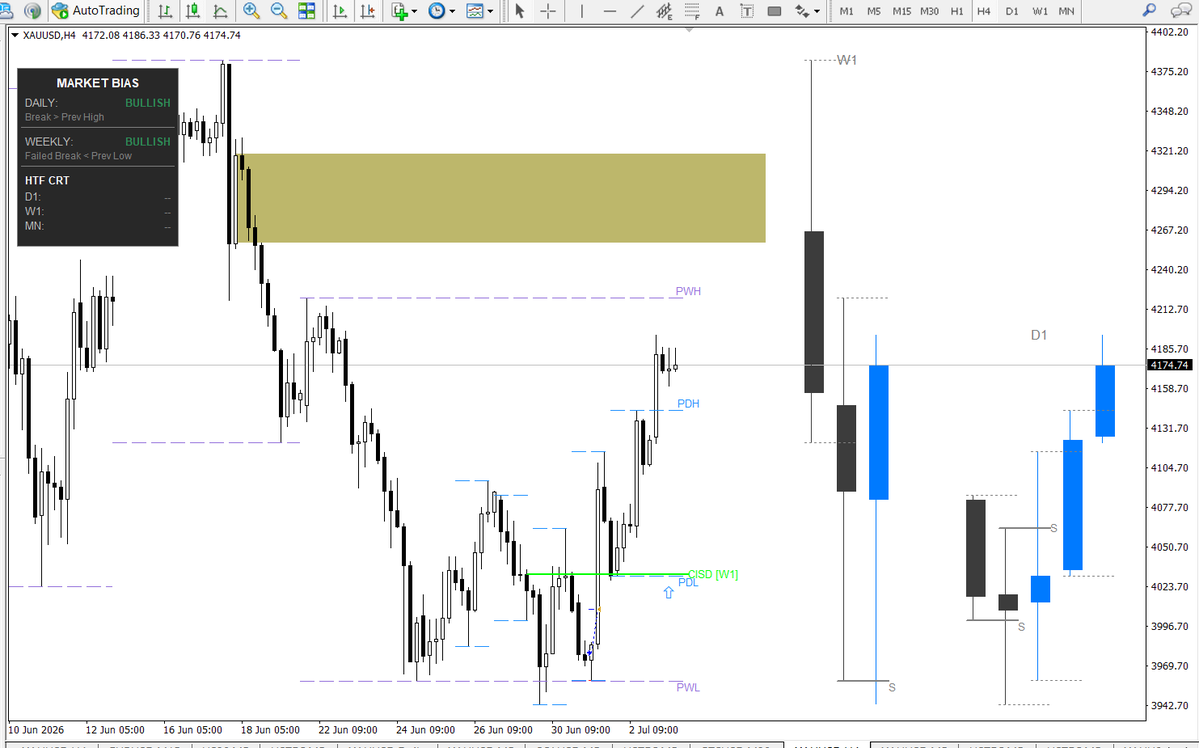The height and width of the screenshot is (748, 1199).
Task: Toggle the AutoTrading button
Action: (96, 11)
